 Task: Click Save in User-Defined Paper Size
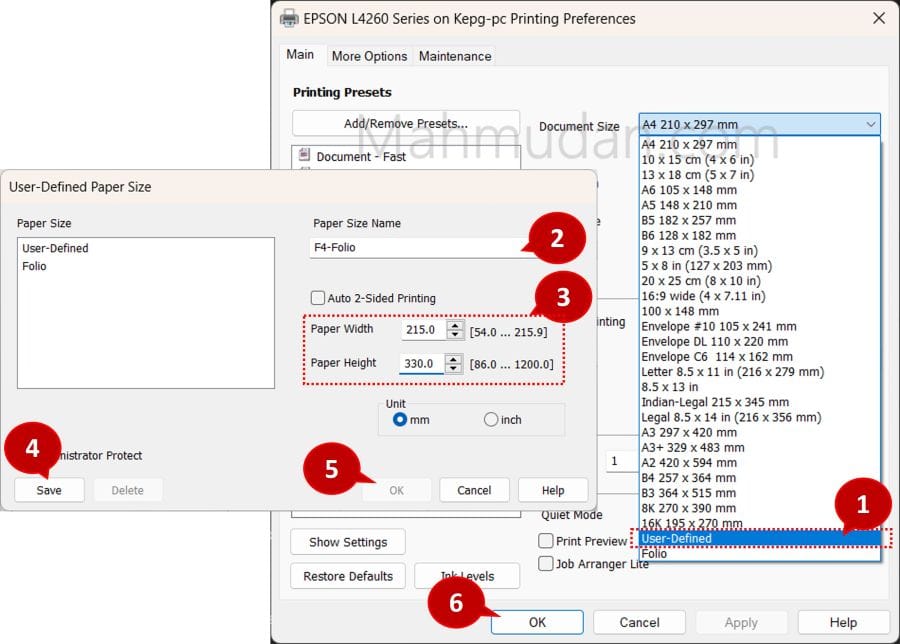pos(49,490)
